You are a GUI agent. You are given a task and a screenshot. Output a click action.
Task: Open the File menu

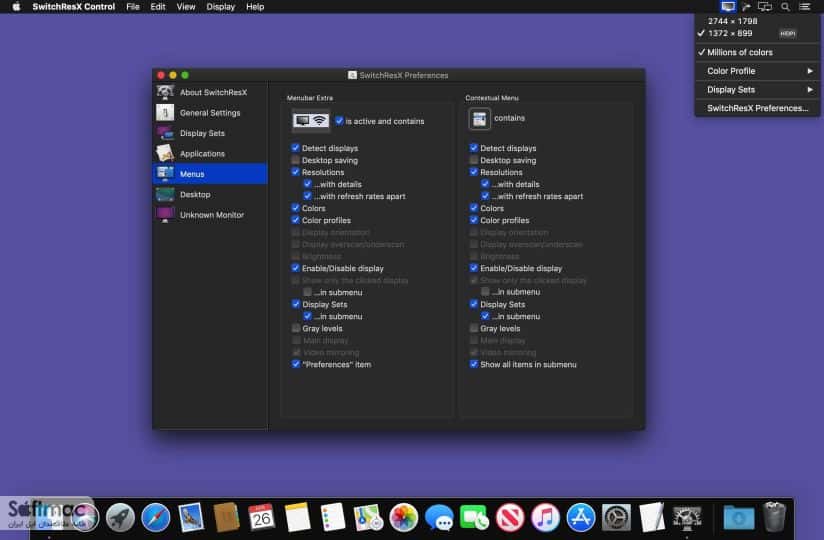tap(133, 7)
